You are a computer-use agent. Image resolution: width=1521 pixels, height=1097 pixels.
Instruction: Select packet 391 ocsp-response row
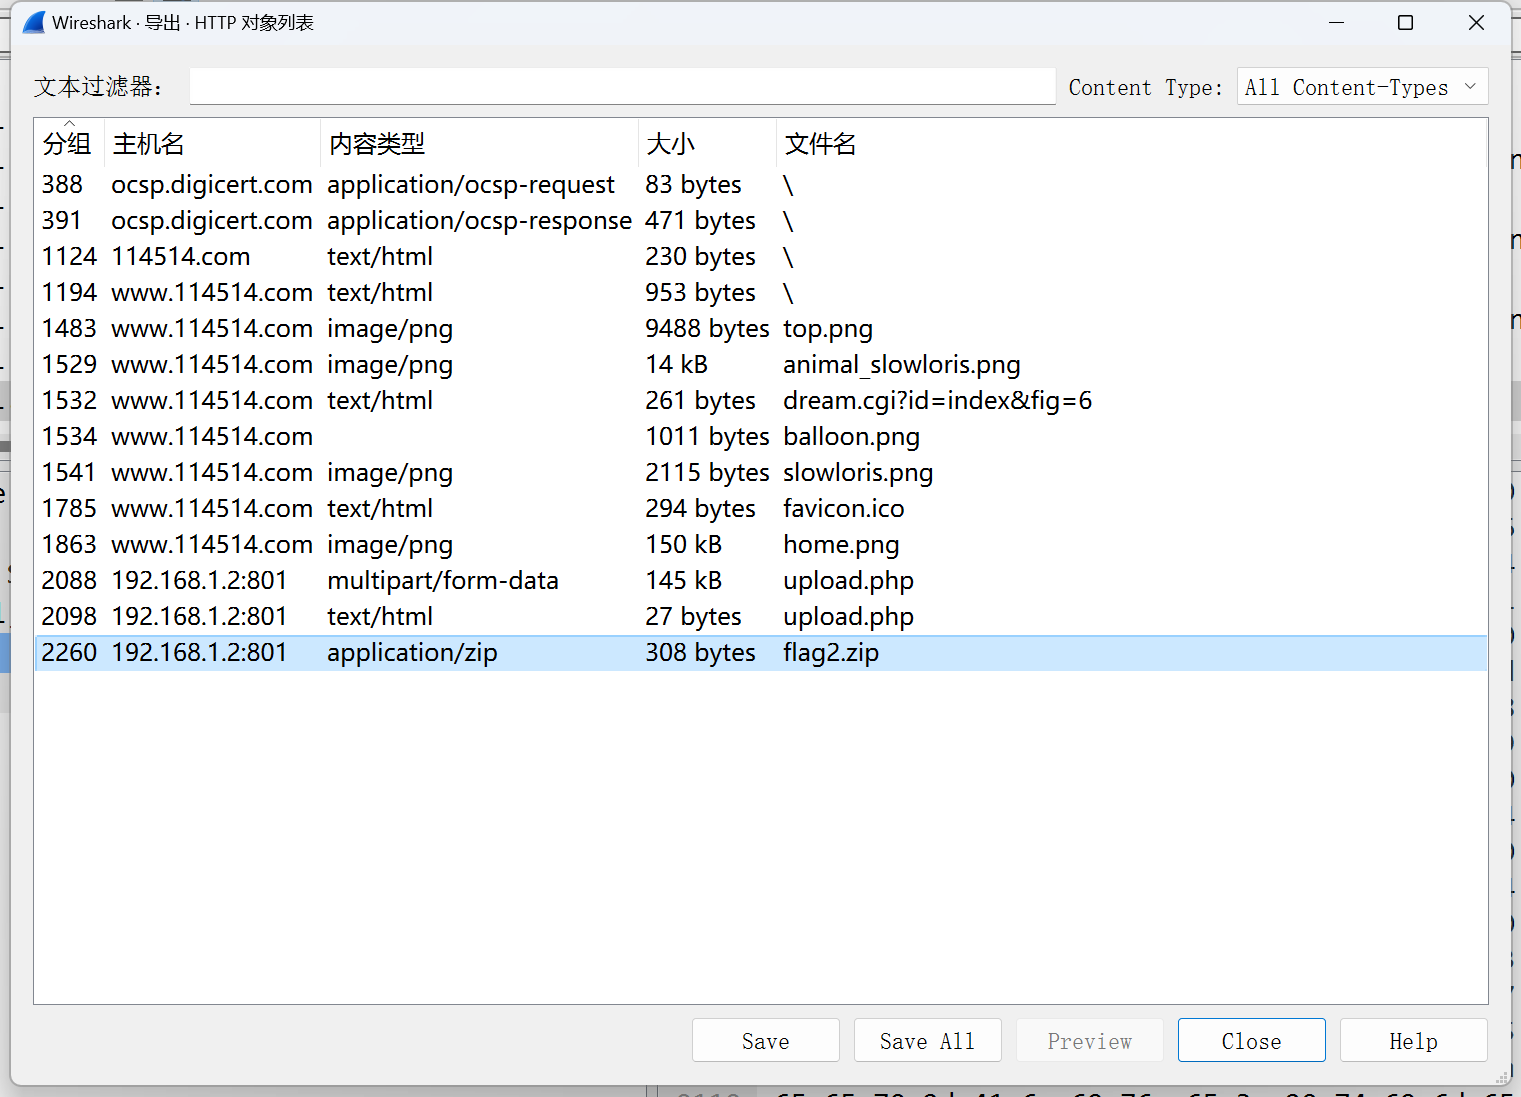click(x=761, y=221)
